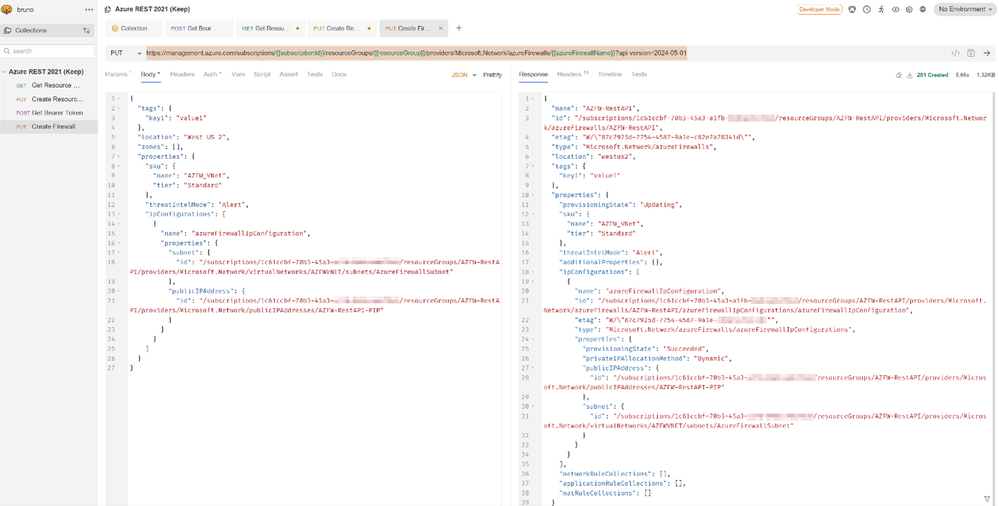The width and height of the screenshot is (999, 506).
Task: Send the request with arrow icon
Action: pos(987,54)
